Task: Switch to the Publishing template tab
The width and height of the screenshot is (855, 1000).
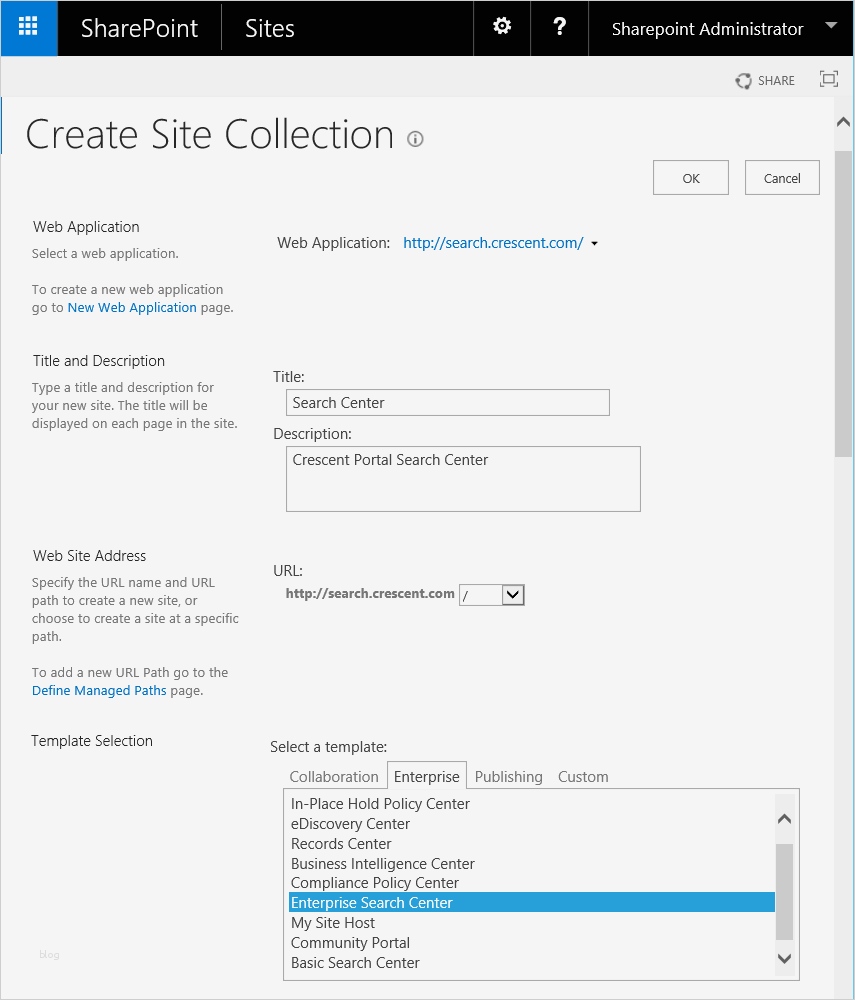Action: coord(508,777)
